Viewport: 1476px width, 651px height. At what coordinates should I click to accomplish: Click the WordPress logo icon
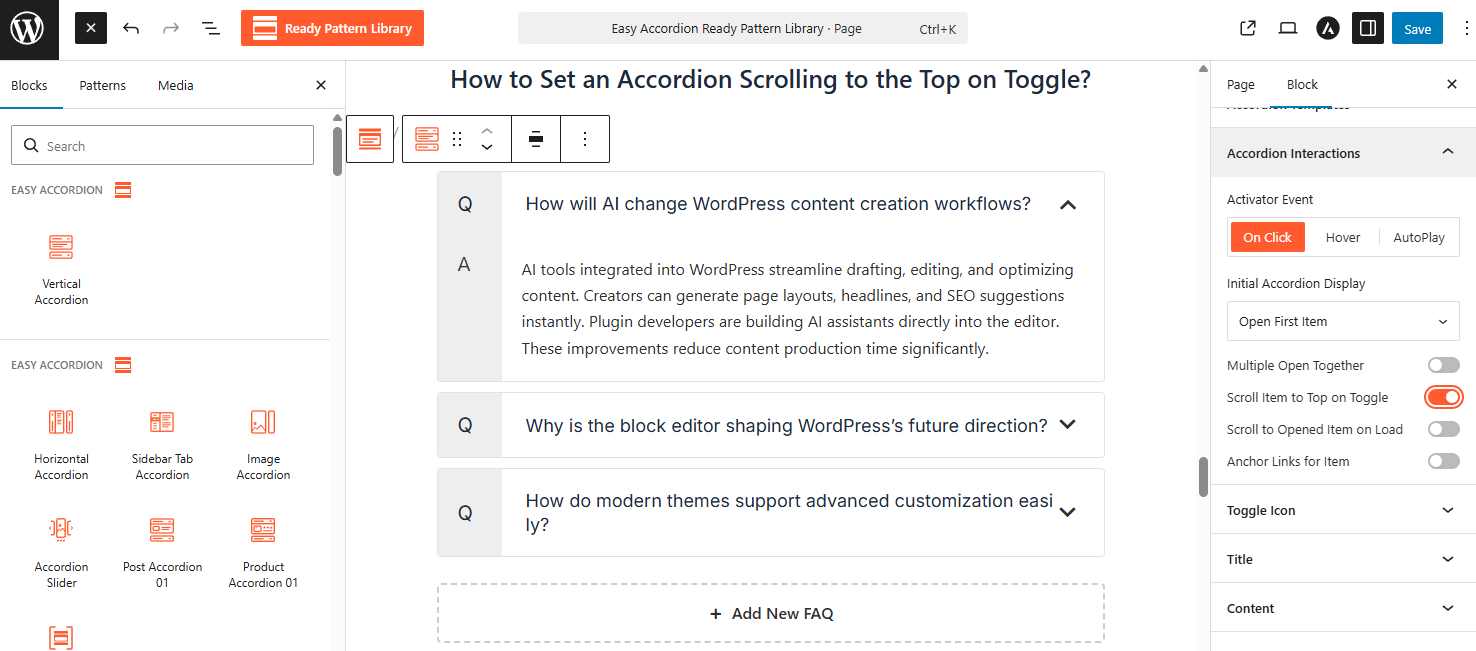coord(28,28)
